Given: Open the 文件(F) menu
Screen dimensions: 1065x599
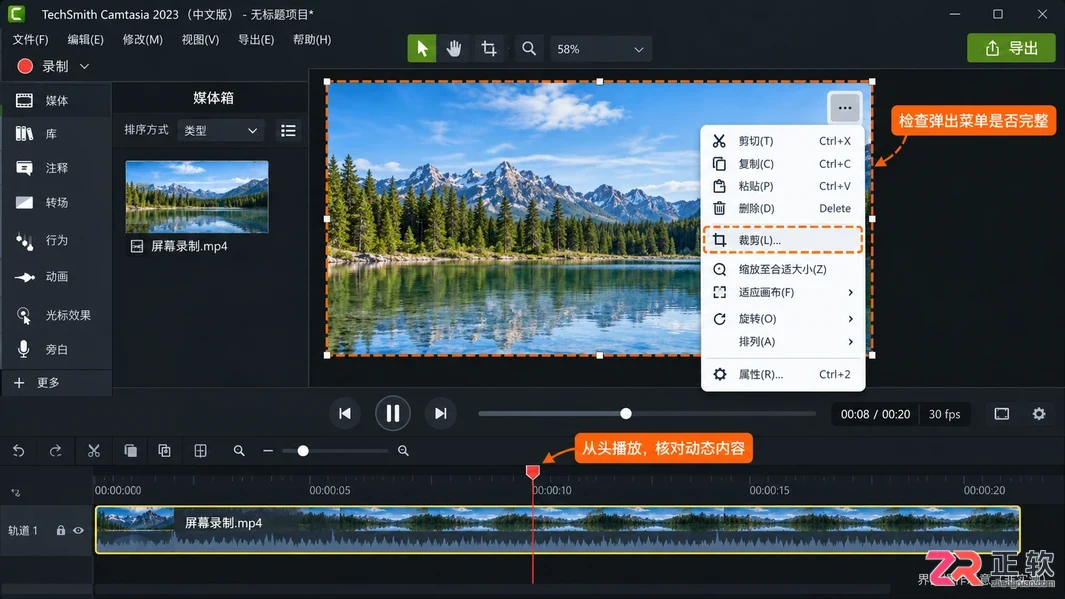Looking at the screenshot, I should 31,39.
